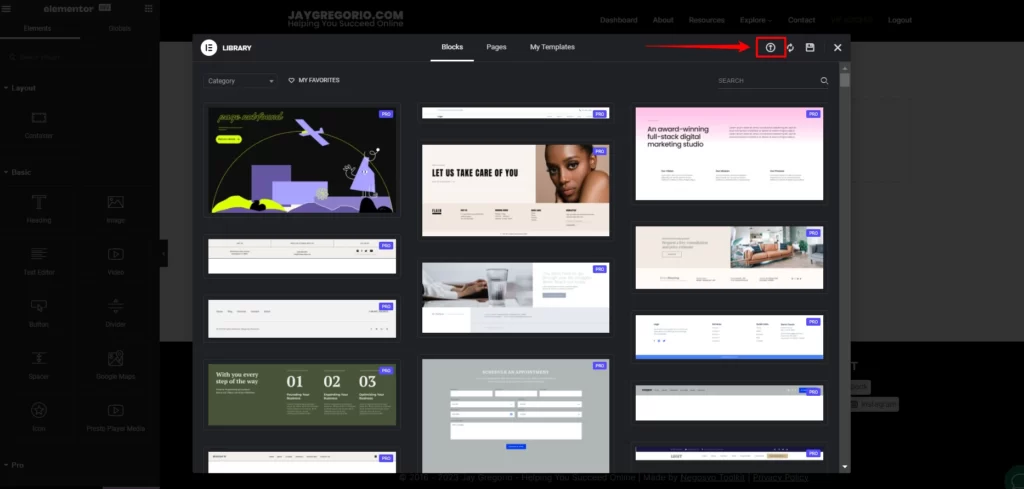Open the My Templates tab
Viewport: 1024px width, 489px height.
(552, 47)
